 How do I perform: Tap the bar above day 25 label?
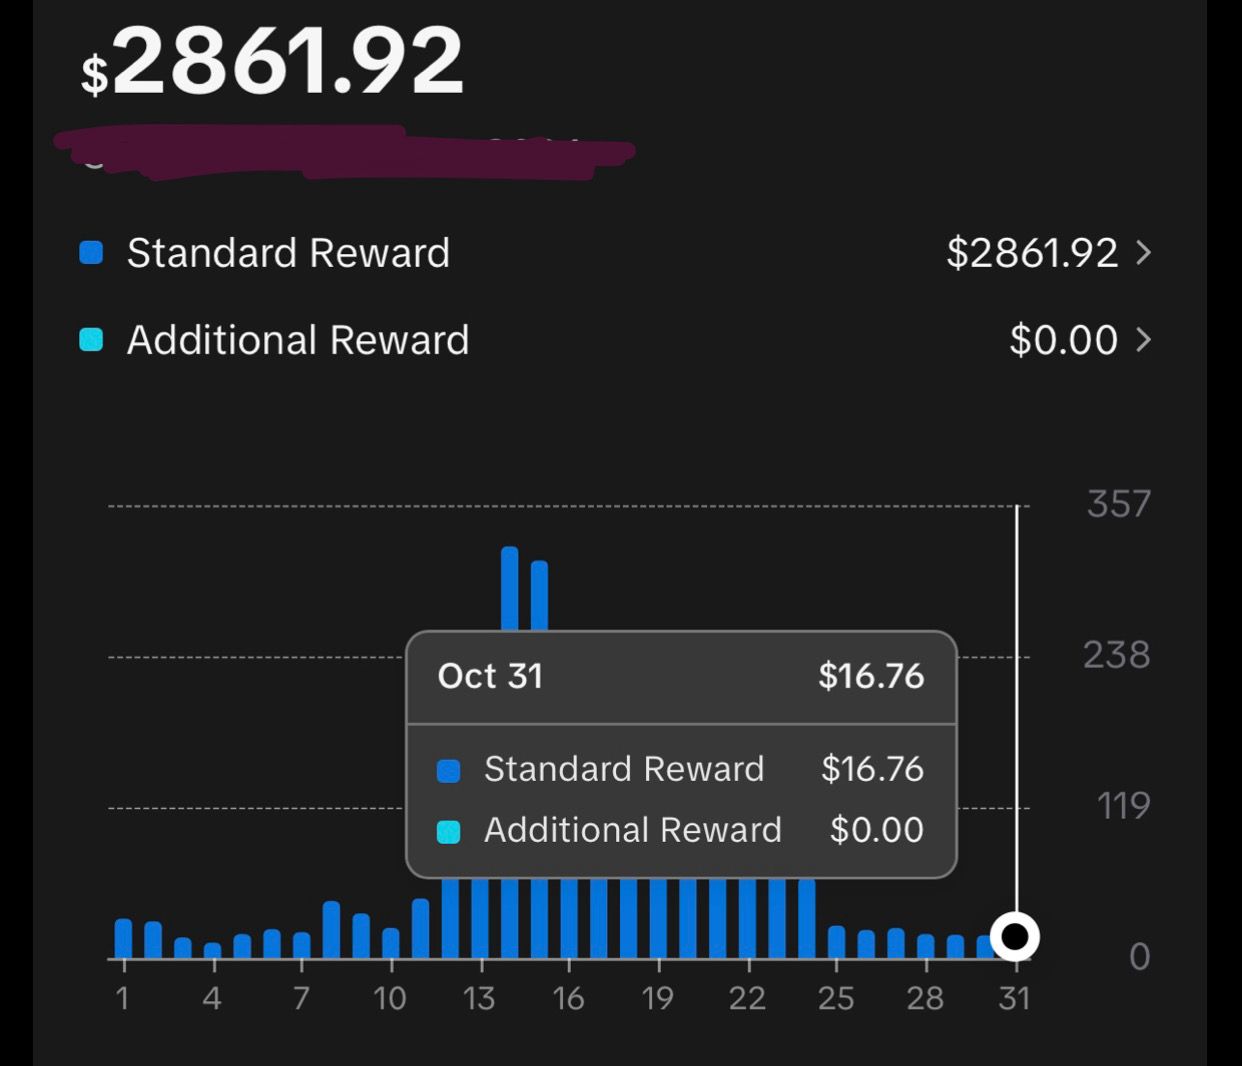pos(836,941)
